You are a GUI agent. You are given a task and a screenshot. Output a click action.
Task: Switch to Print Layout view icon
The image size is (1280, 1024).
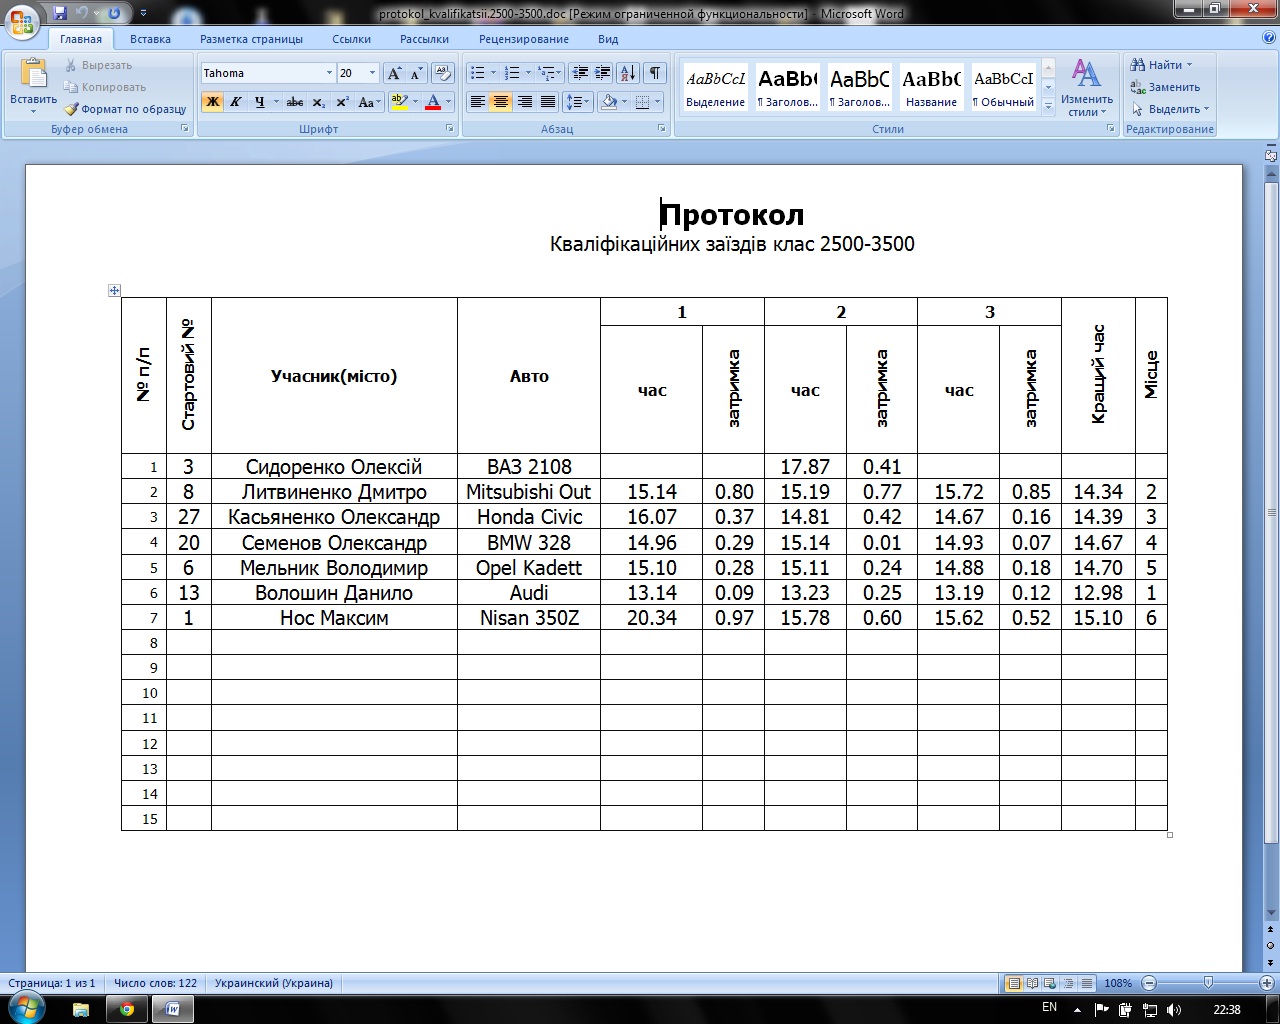pos(1014,983)
